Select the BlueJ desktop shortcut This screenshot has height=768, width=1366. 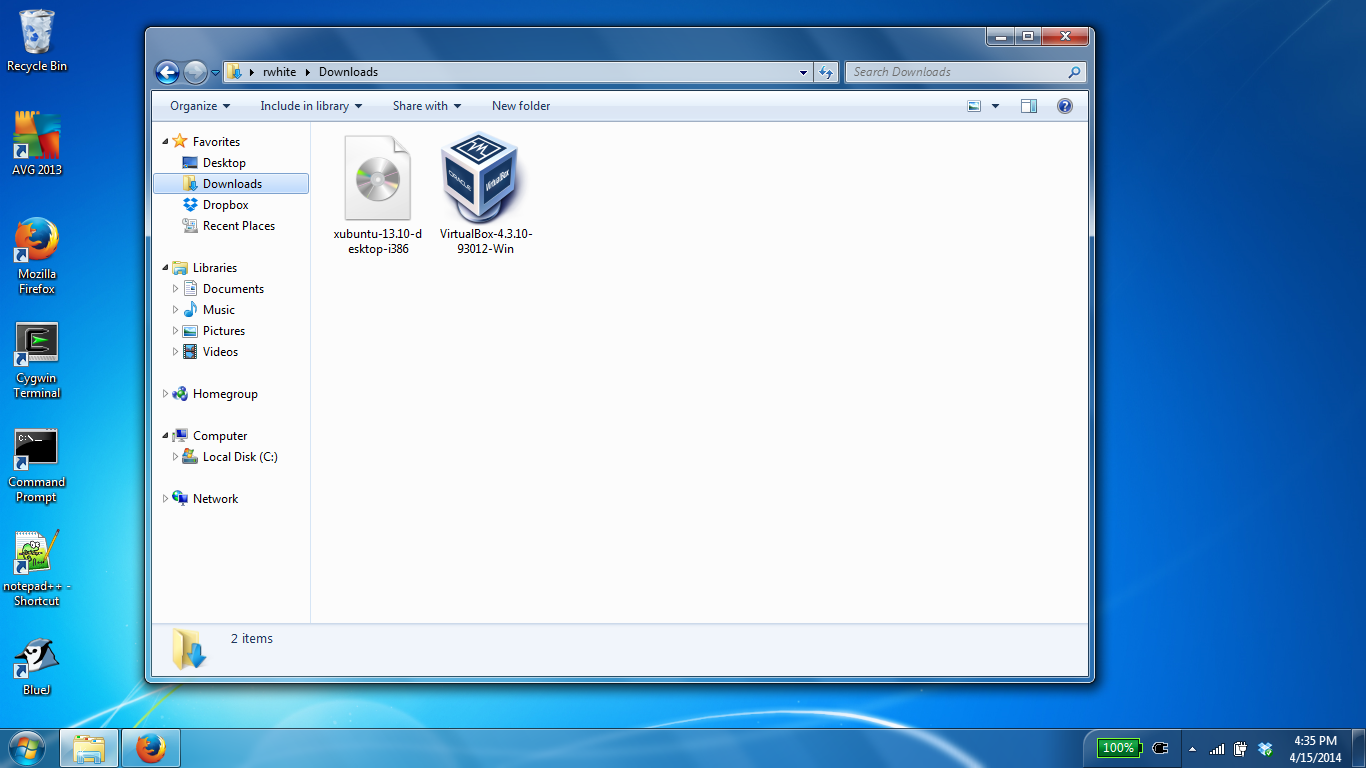tap(37, 667)
